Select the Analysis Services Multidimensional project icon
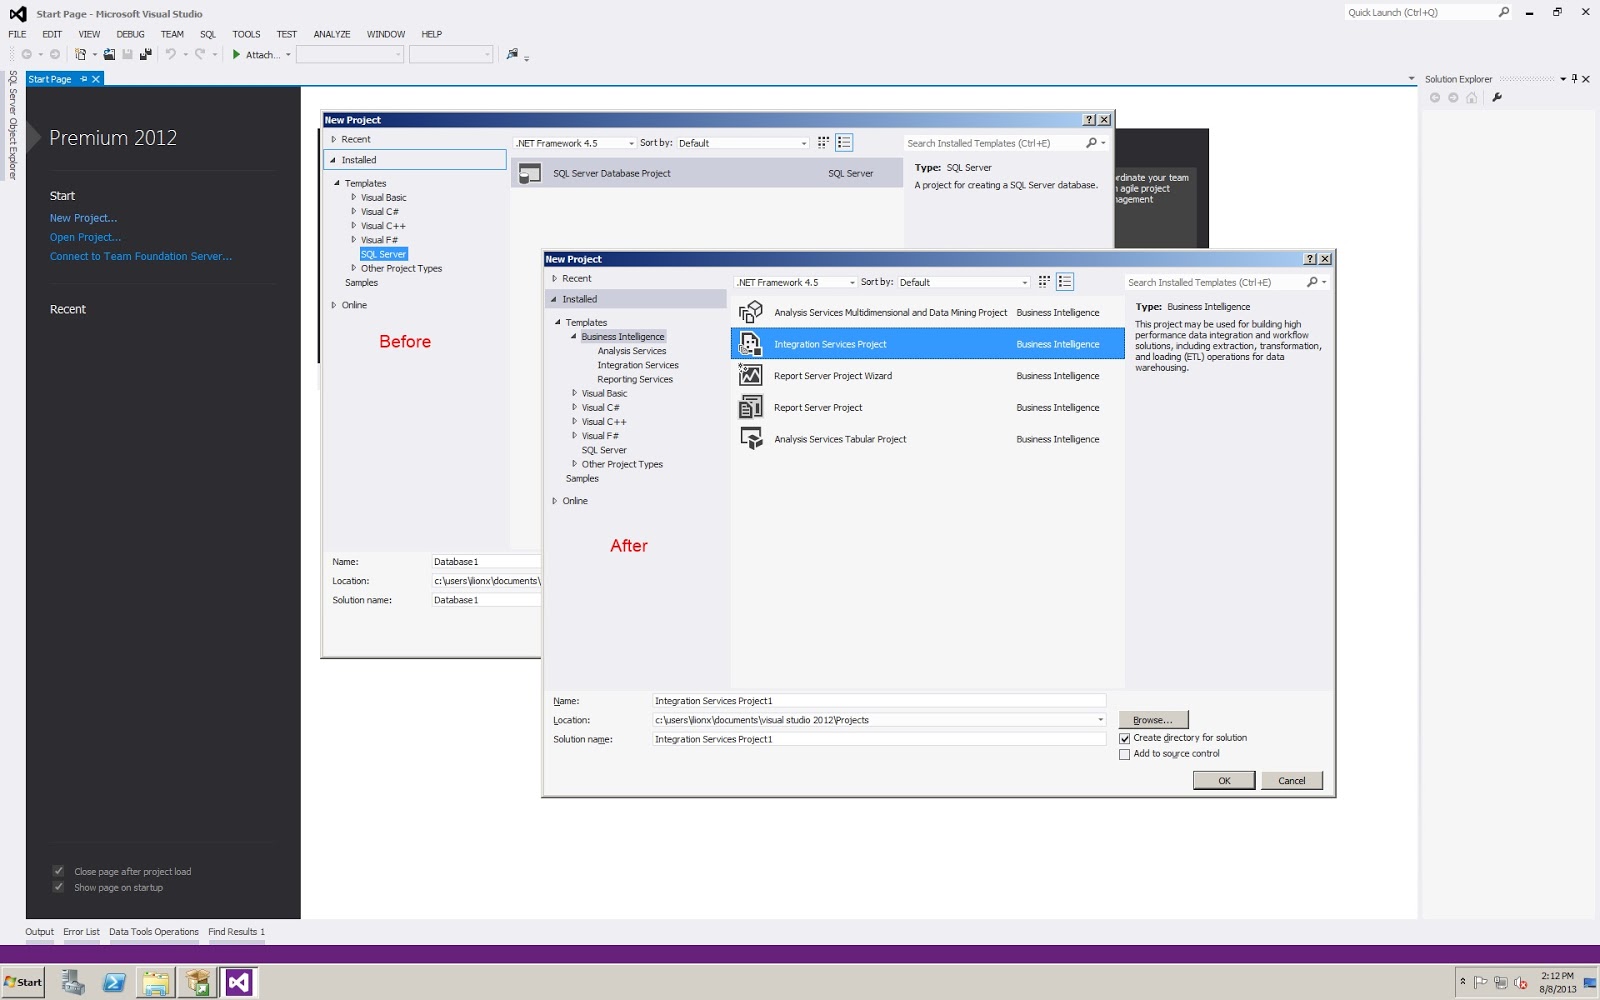This screenshot has height=1000, width=1600. point(750,312)
